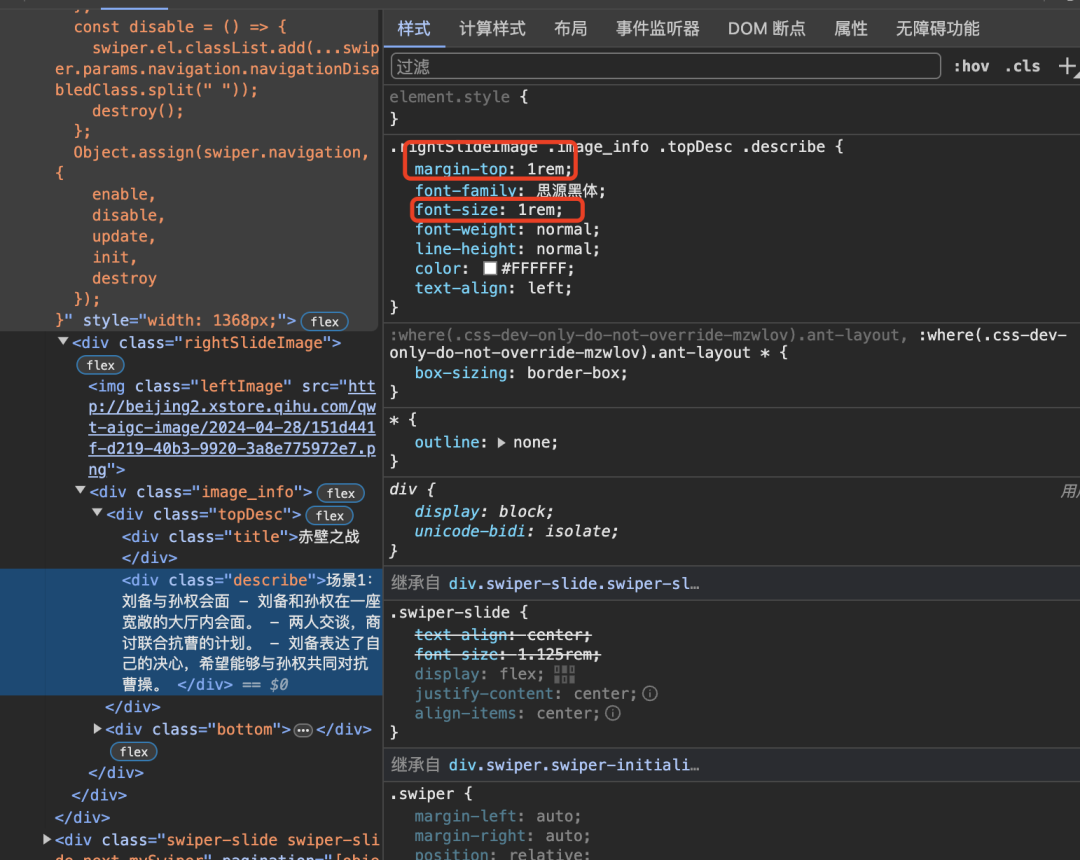Viewport: 1080px width, 860px height.
Task: Click info icon next to align-items: center
Action: (613, 713)
